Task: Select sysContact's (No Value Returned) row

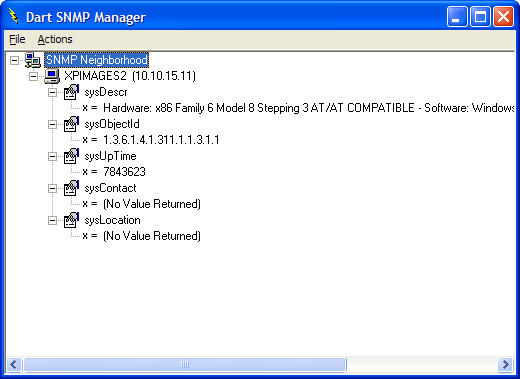Action: (x=152, y=204)
